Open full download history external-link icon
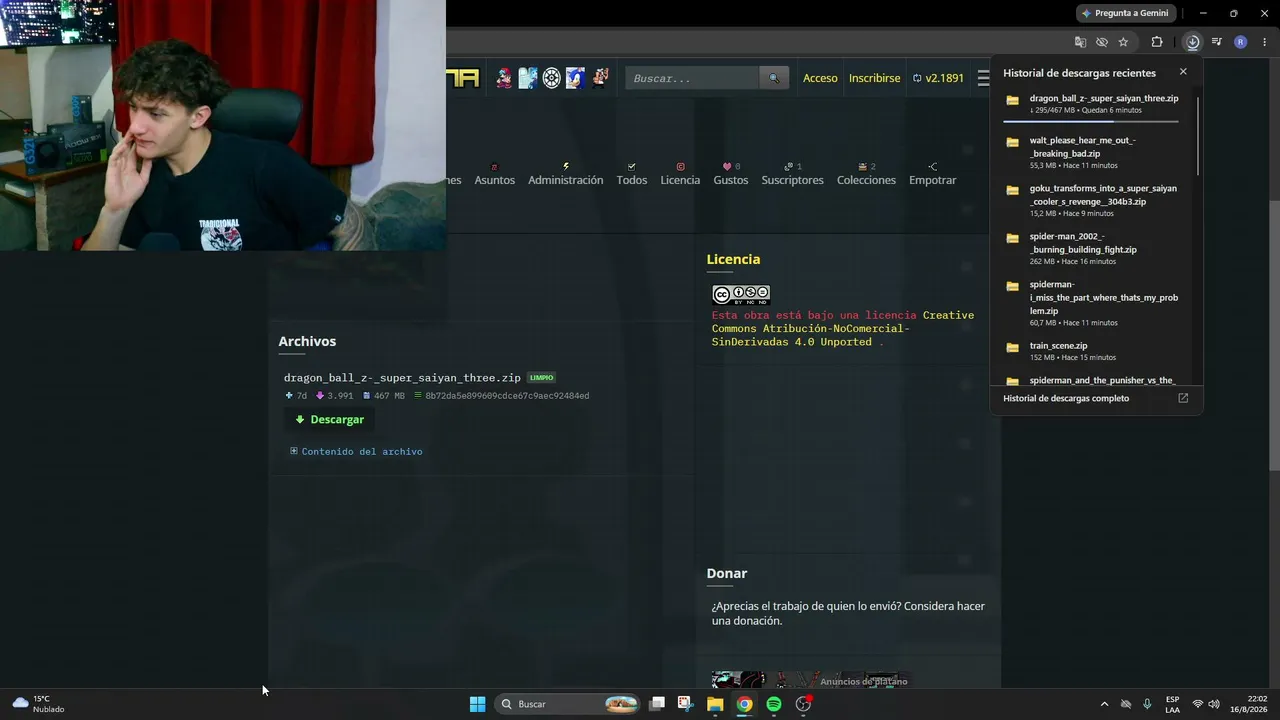The width and height of the screenshot is (1280, 720). point(1183,398)
